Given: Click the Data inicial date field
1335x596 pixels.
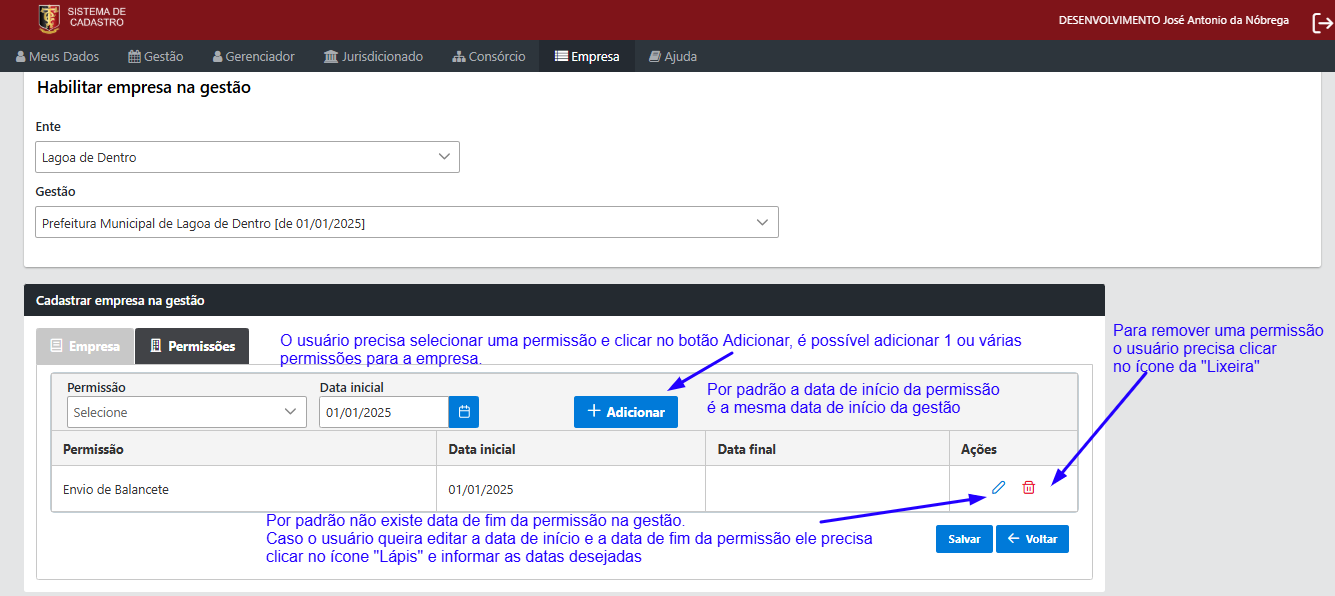Looking at the screenshot, I should (384, 412).
